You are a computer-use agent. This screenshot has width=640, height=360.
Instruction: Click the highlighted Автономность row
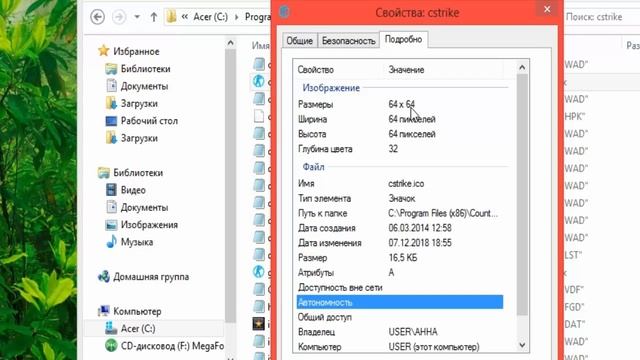[400, 302]
